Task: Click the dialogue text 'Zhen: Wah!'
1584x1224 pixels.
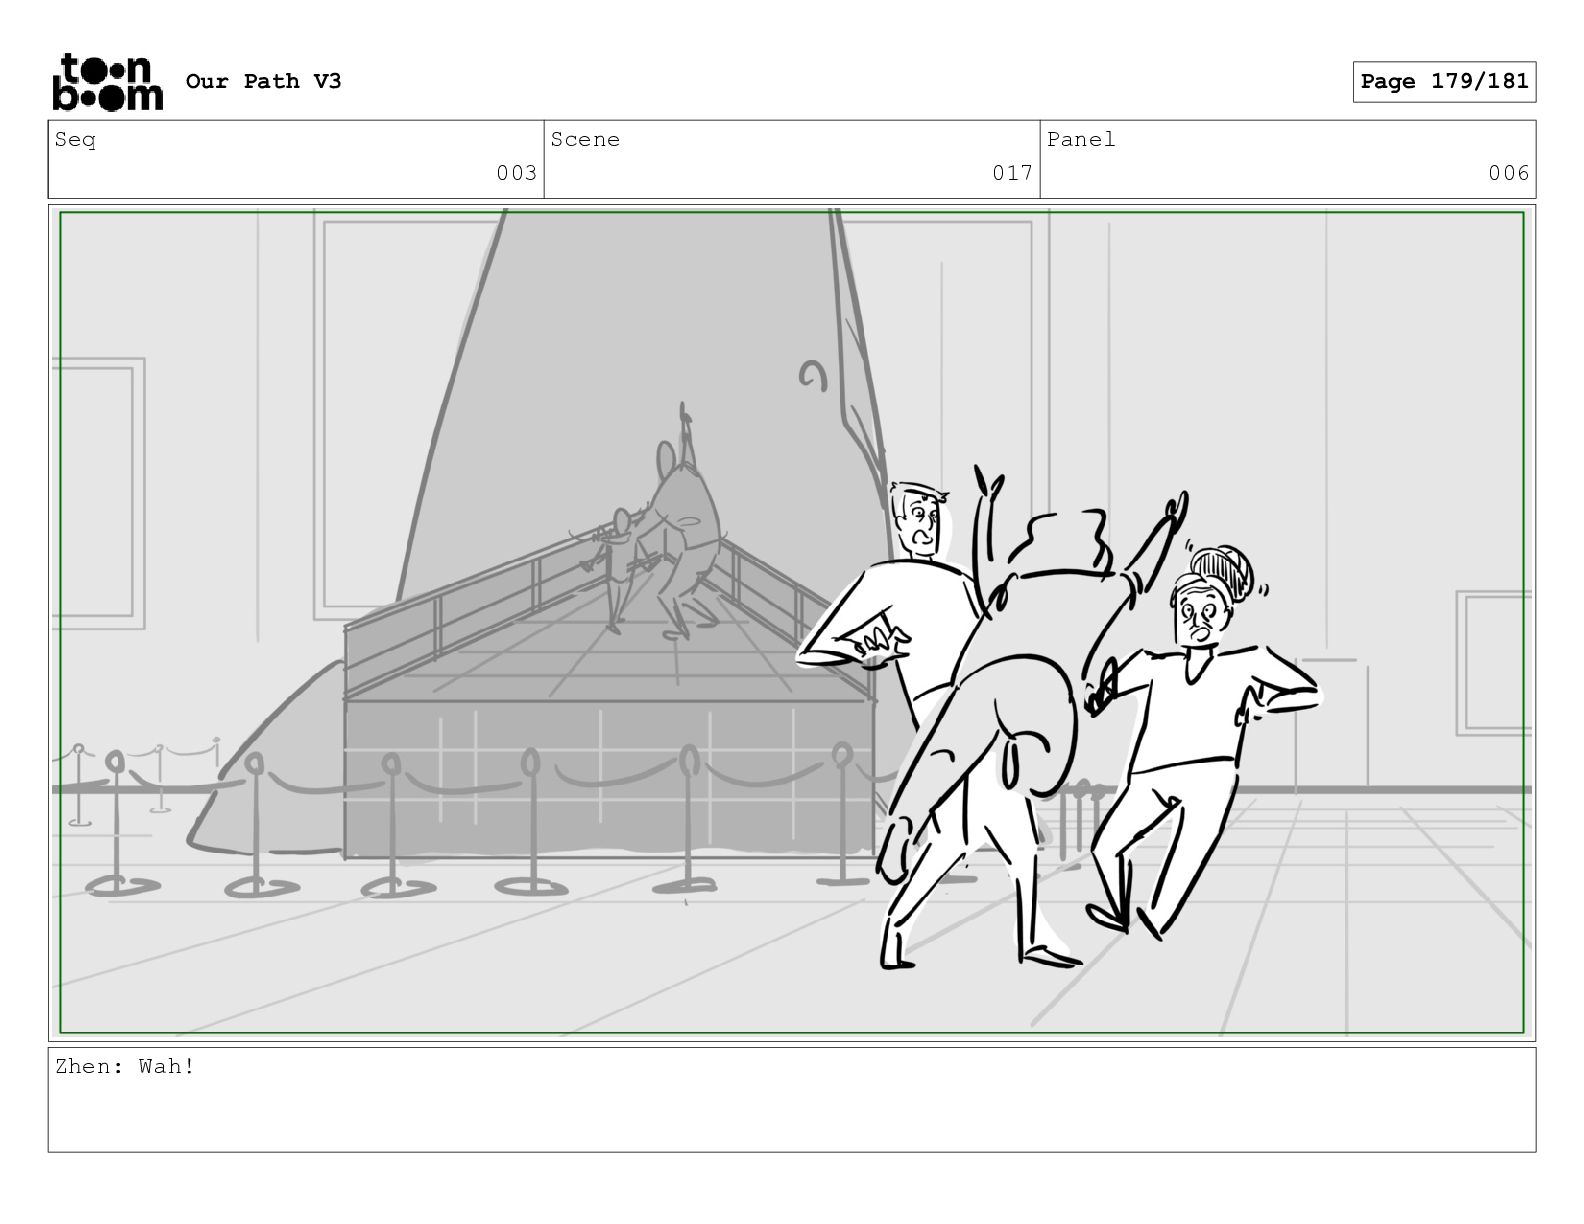Action: [x=125, y=1066]
